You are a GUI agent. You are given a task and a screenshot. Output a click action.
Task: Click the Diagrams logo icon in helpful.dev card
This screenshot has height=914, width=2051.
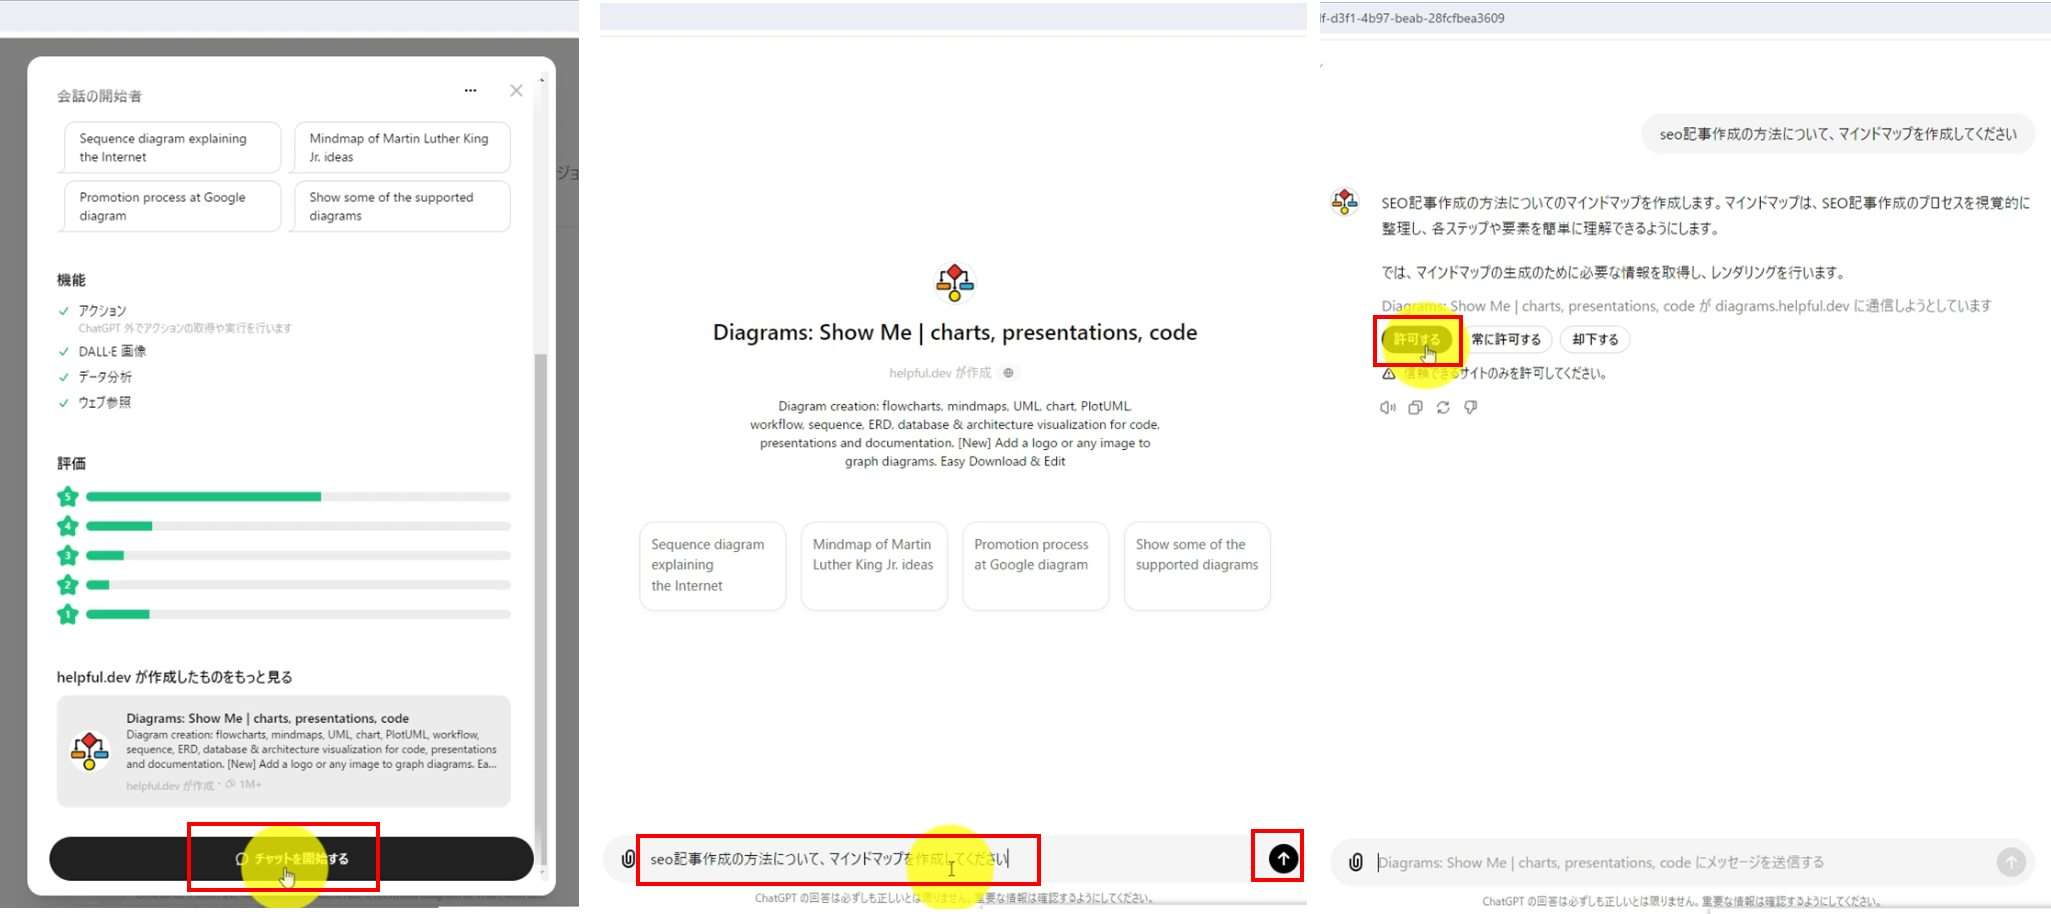click(90, 751)
